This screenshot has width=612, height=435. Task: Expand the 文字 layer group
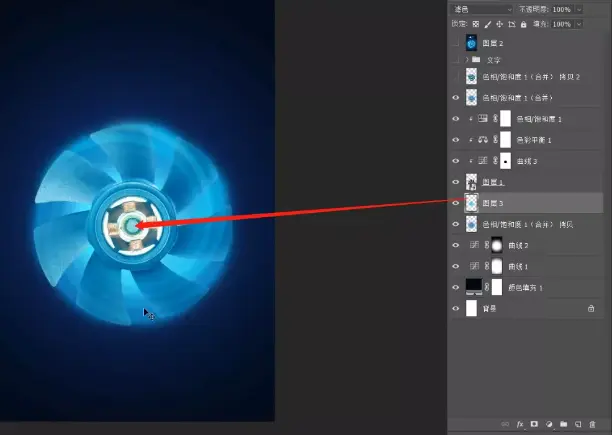[x=467, y=60]
